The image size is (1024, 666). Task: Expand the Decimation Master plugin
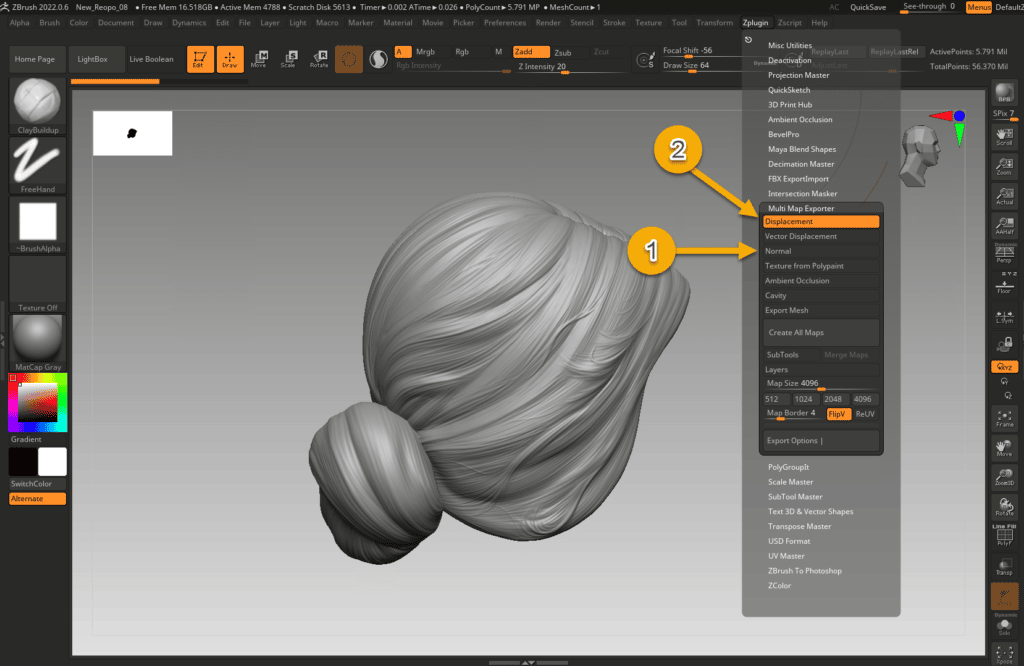[x=801, y=164]
